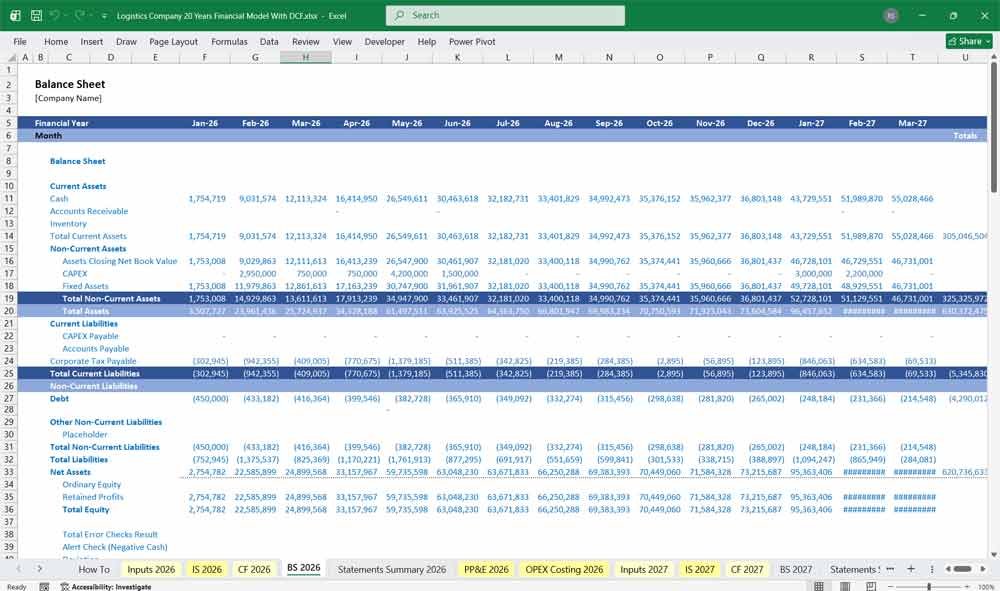Open Customize Quick Access Toolbar dropdown
The height and width of the screenshot is (591, 1000).
[104, 16]
